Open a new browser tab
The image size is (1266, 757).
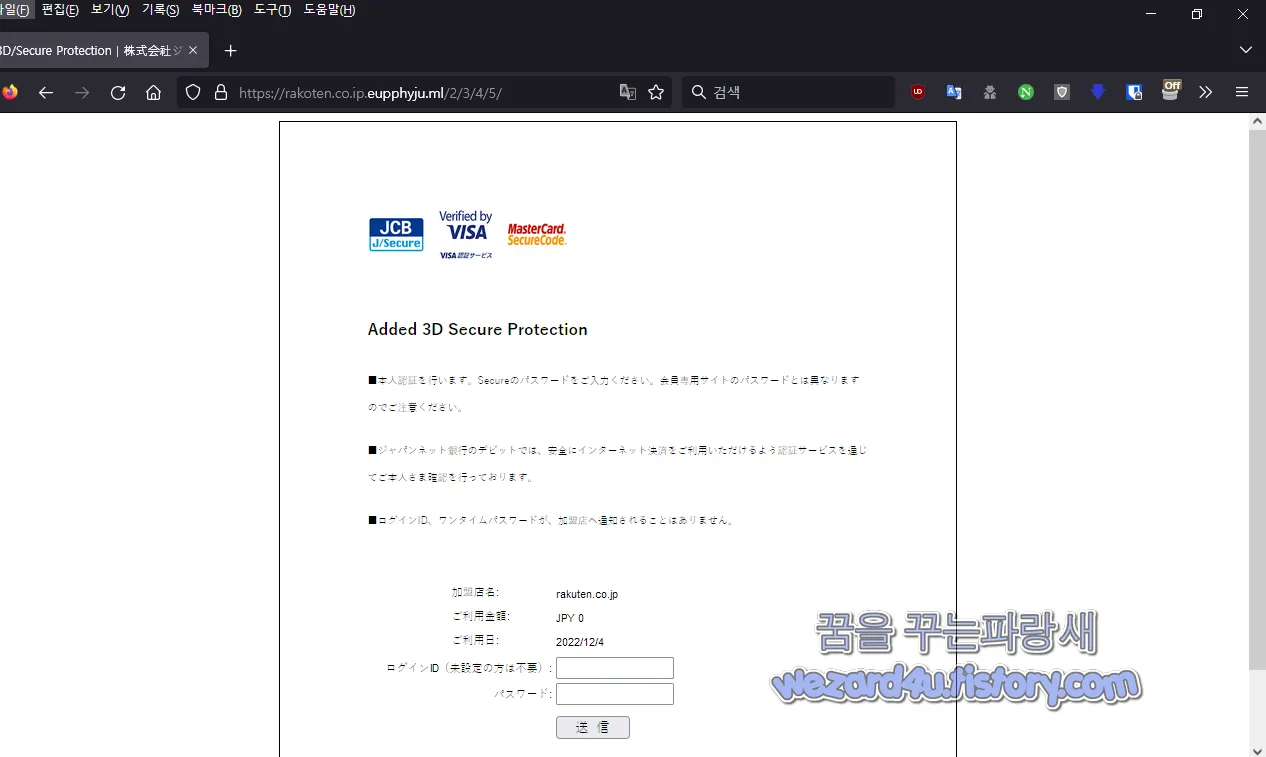click(x=230, y=49)
